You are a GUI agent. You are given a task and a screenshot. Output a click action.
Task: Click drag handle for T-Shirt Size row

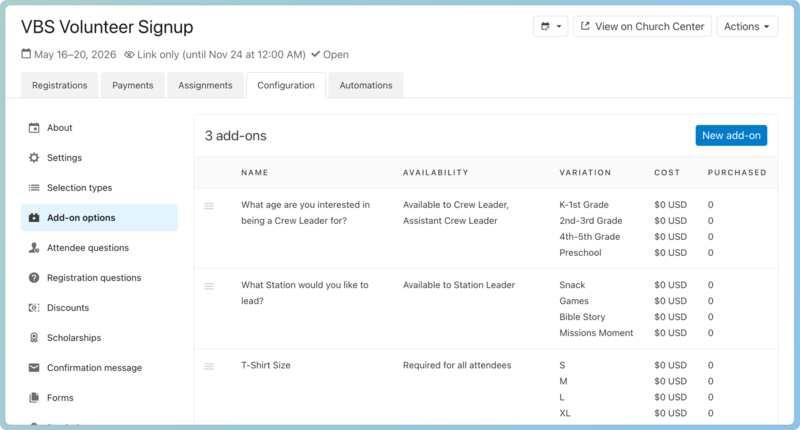point(209,366)
